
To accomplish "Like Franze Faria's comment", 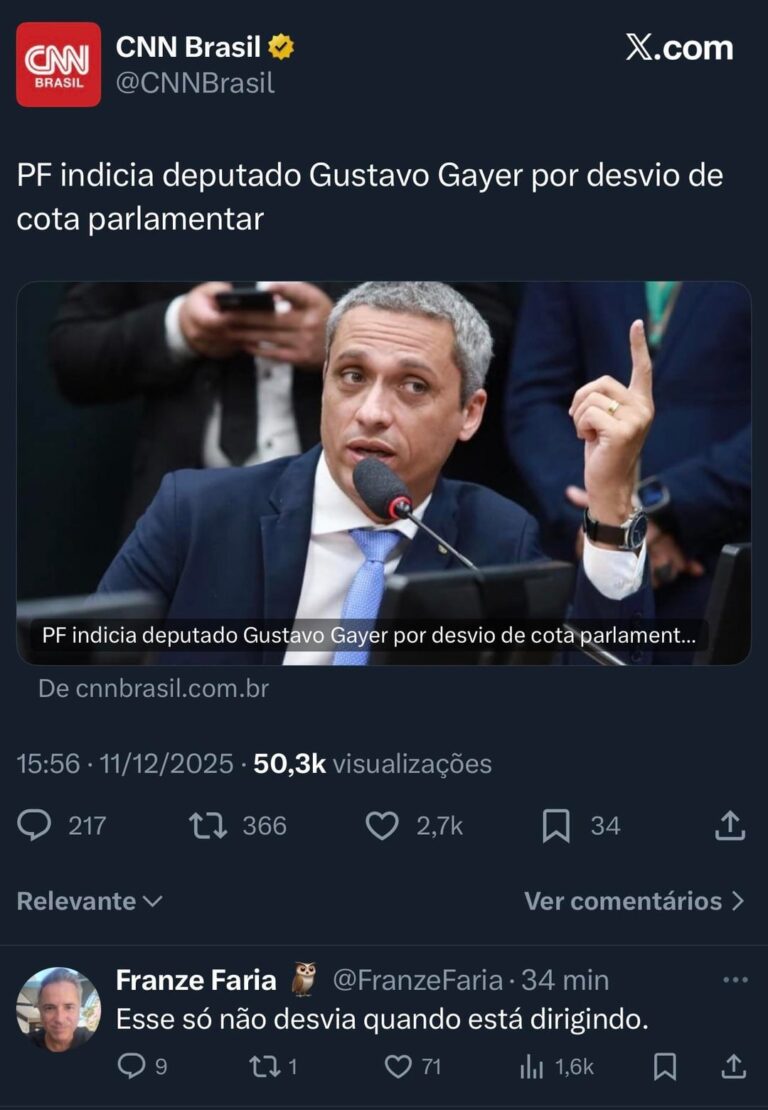I will (398, 1067).
